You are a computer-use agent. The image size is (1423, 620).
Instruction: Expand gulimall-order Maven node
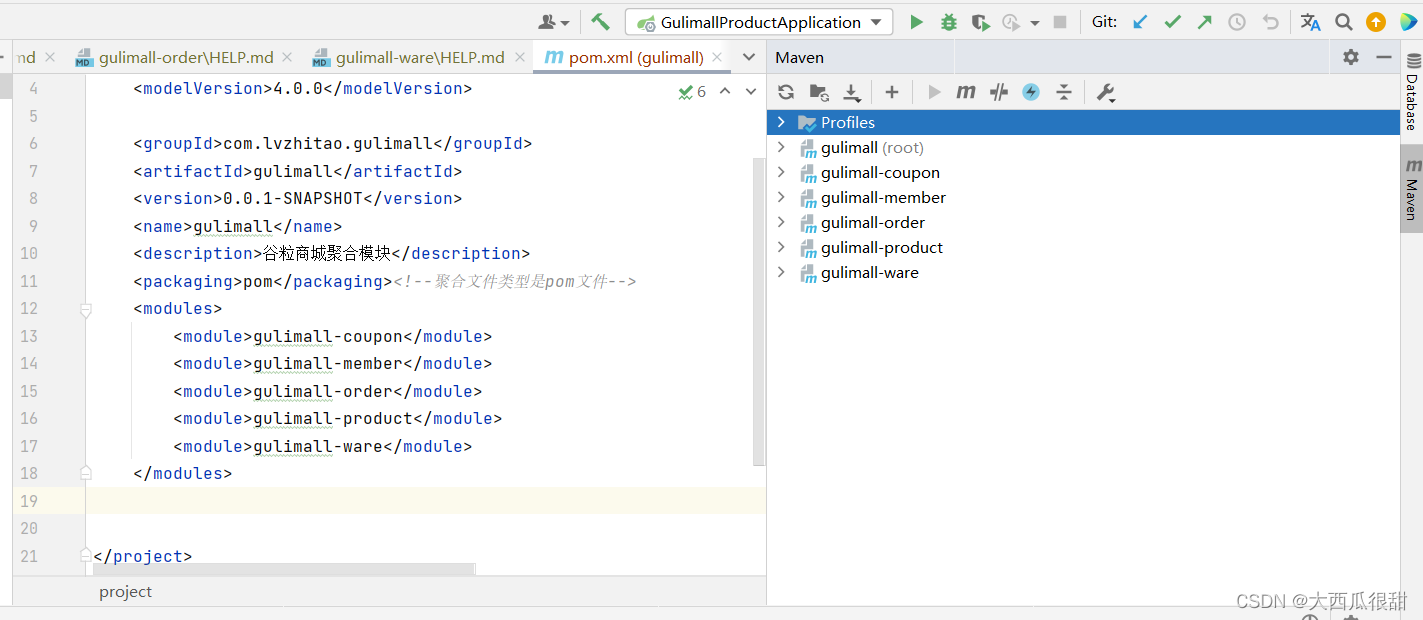(x=782, y=222)
